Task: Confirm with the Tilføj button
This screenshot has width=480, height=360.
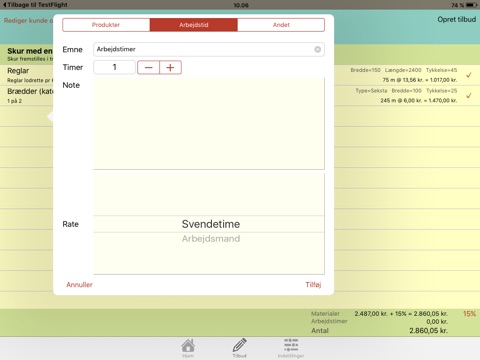Action: click(x=313, y=285)
